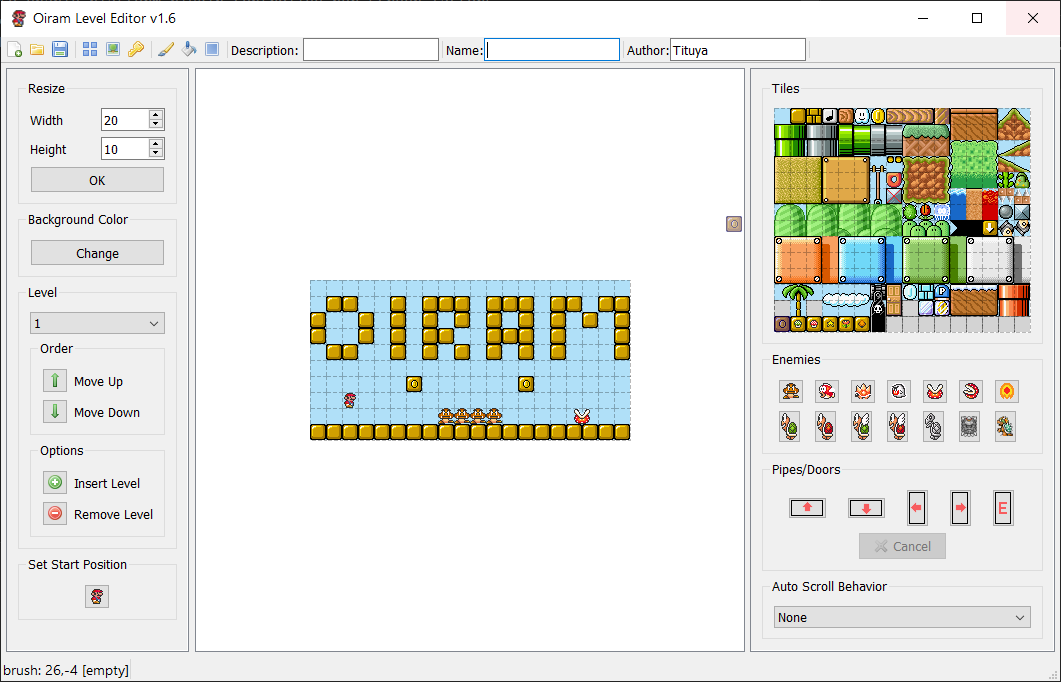Image resolution: width=1061 pixels, height=682 pixels.
Task: Choose the Dry Bones skeleton enemy
Action: point(934,427)
